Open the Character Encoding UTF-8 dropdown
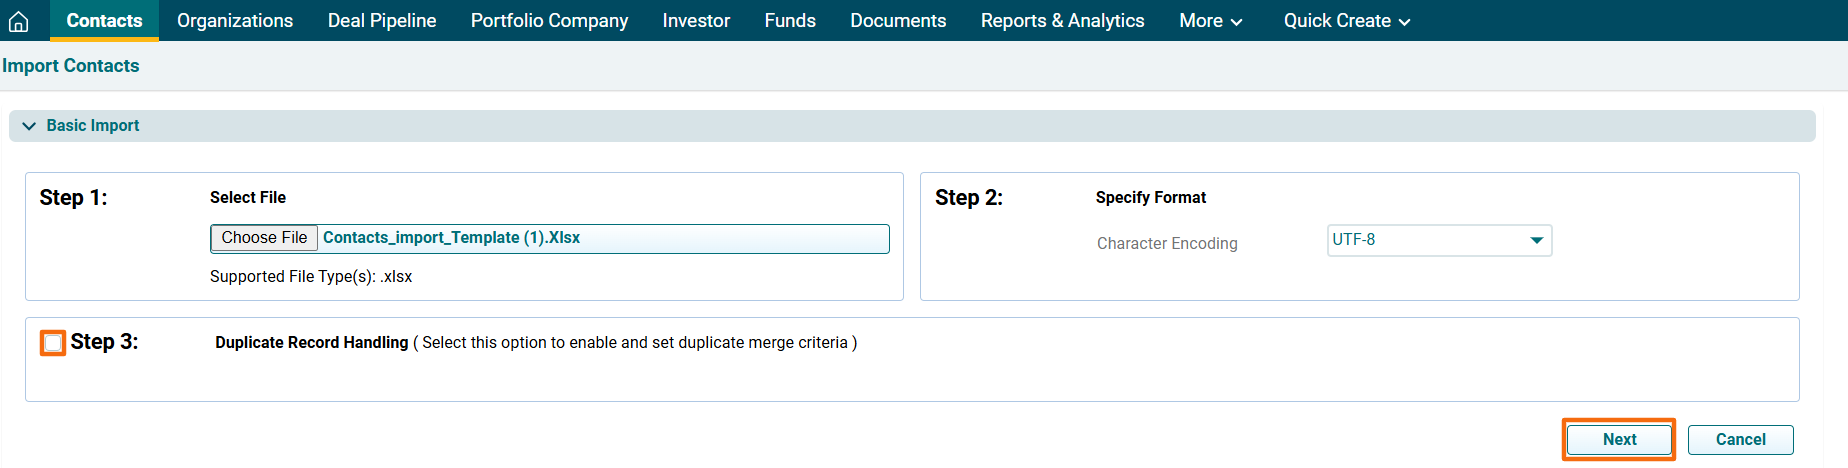The width and height of the screenshot is (1848, 468). click(x=1438, y=240)
